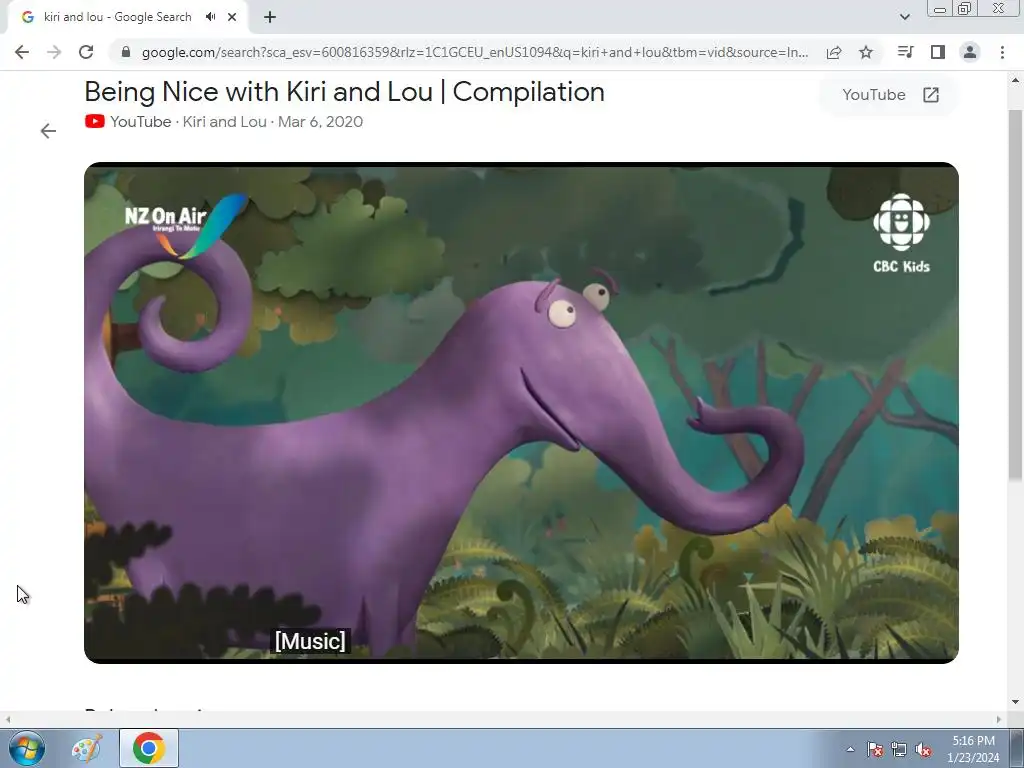Open the Chrome profile menu
Screen dimensions: 1024x768
tap(970, 52)
